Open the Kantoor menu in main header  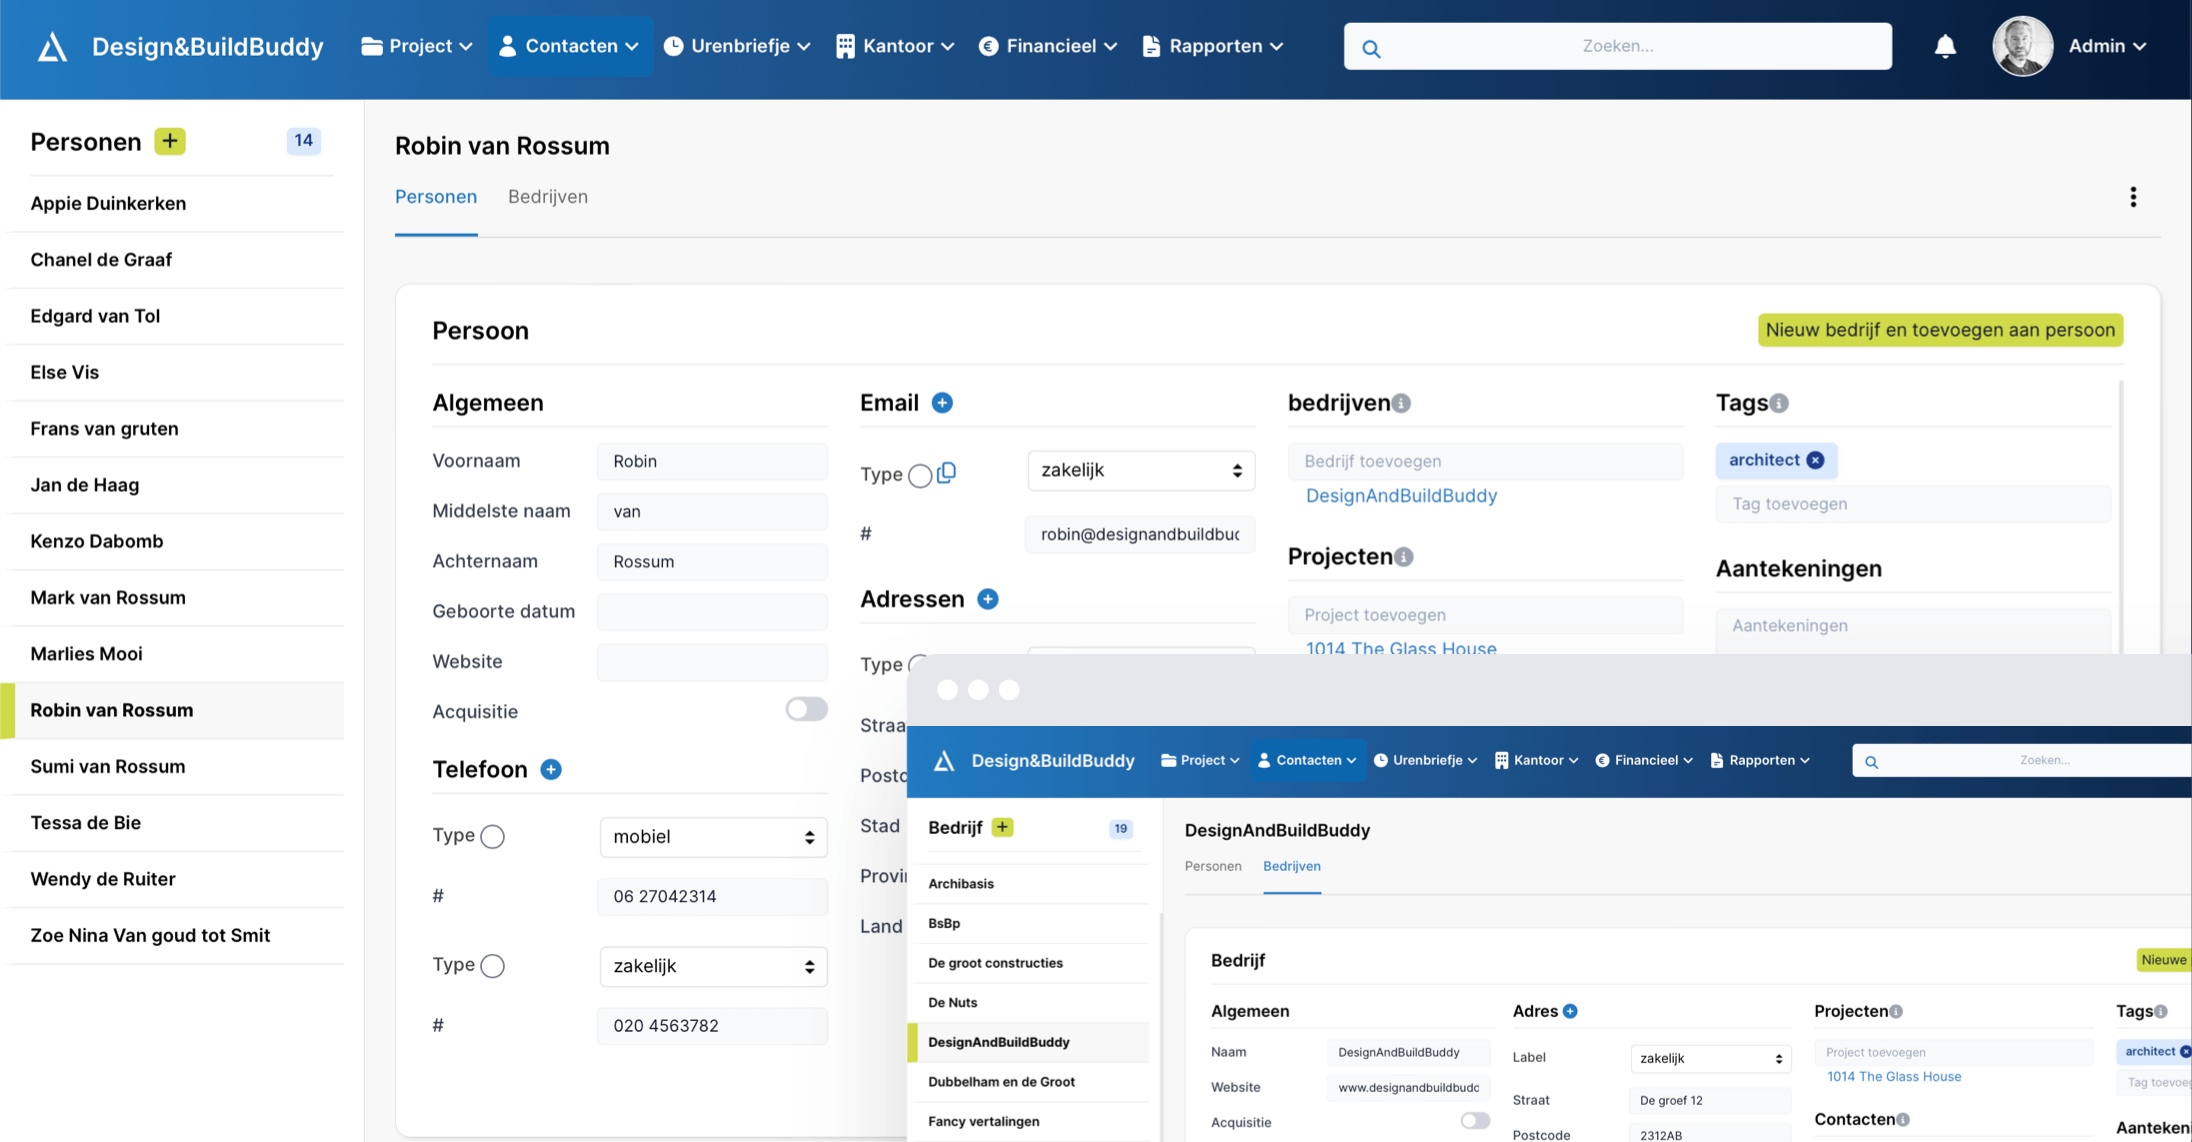896,46
